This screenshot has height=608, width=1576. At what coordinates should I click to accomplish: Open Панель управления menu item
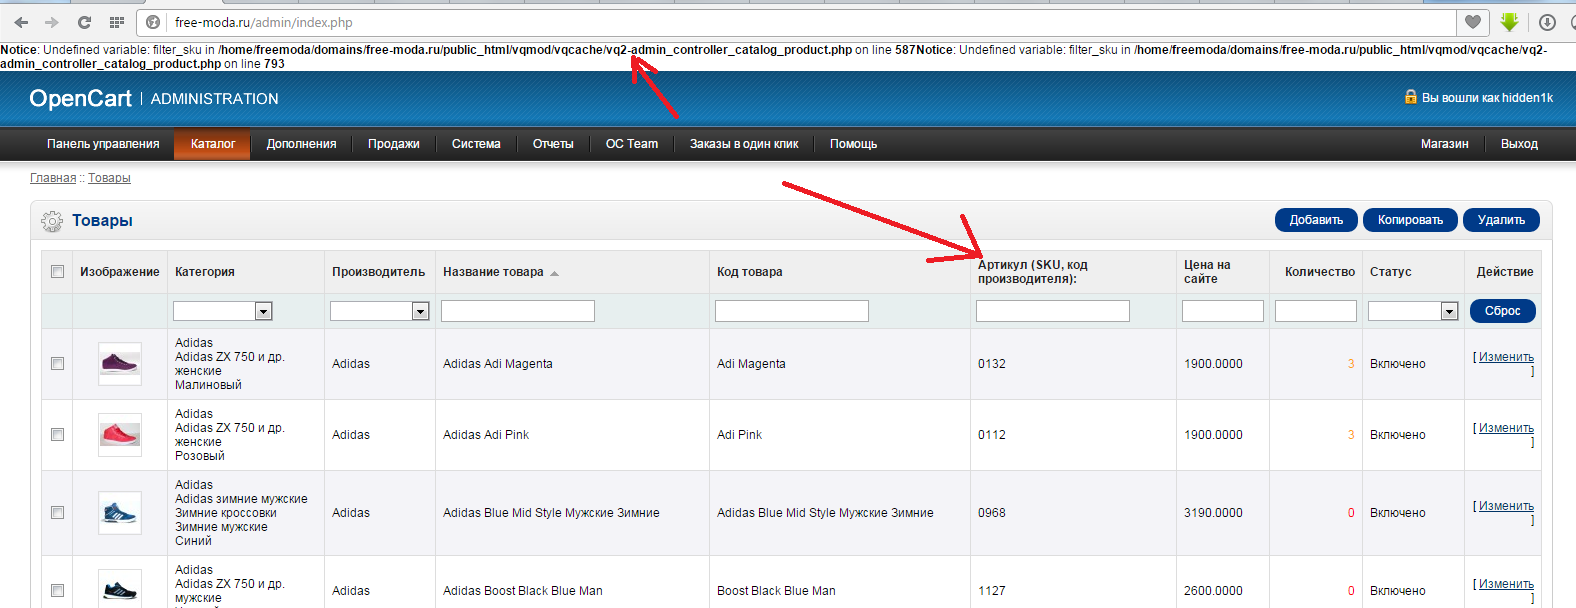pos(103,144)
